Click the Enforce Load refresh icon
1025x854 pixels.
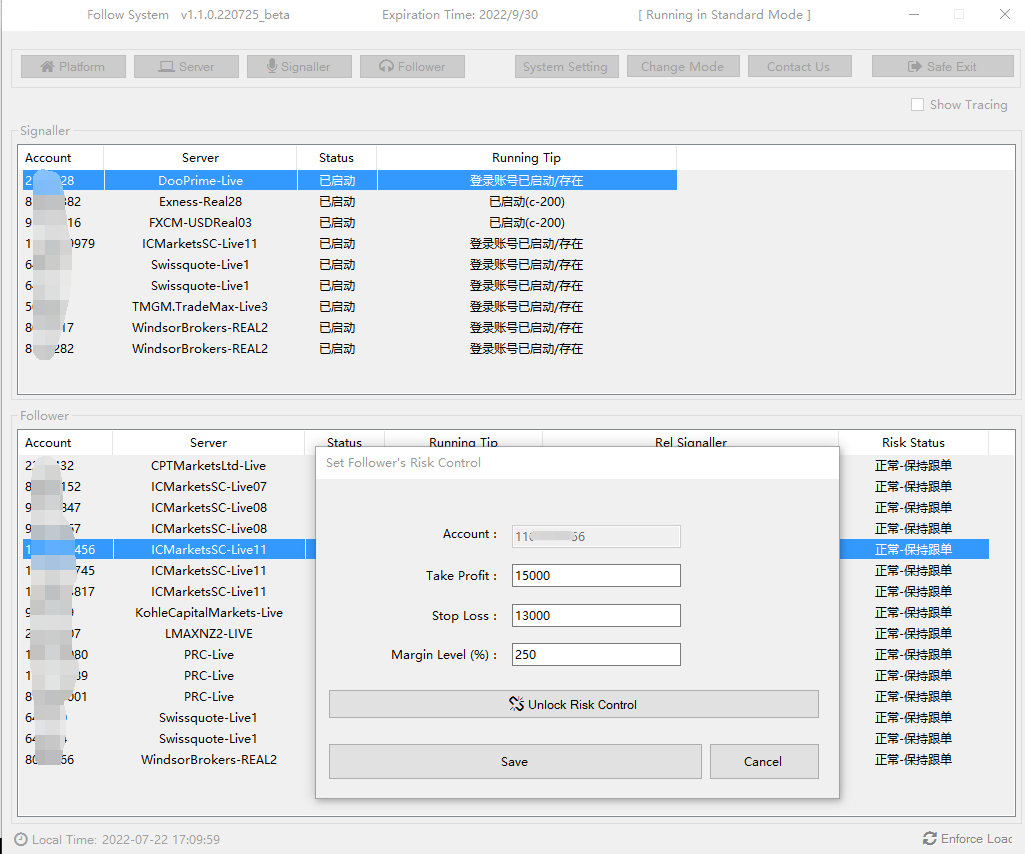point(930,838)
